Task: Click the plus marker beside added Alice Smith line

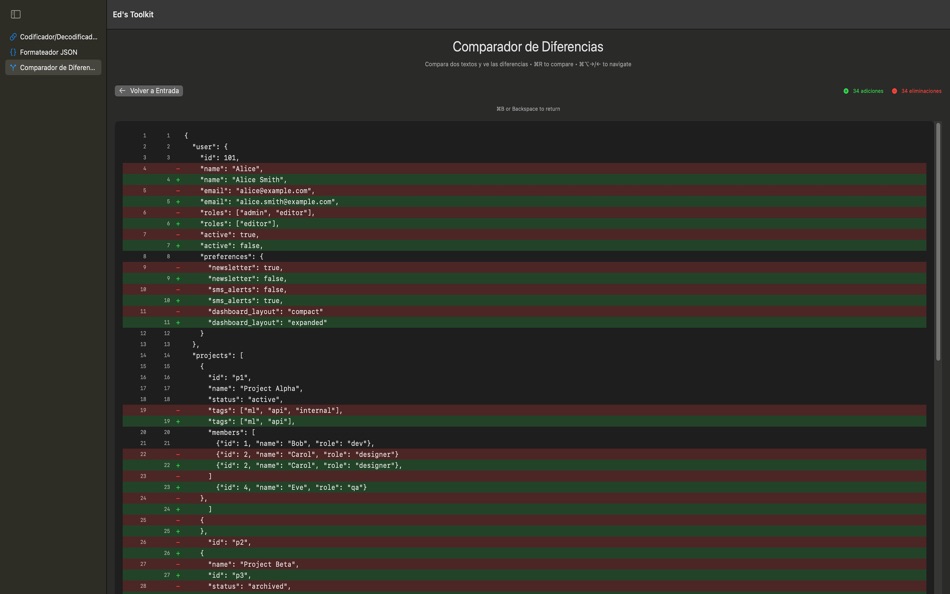Action: [176, 177]
